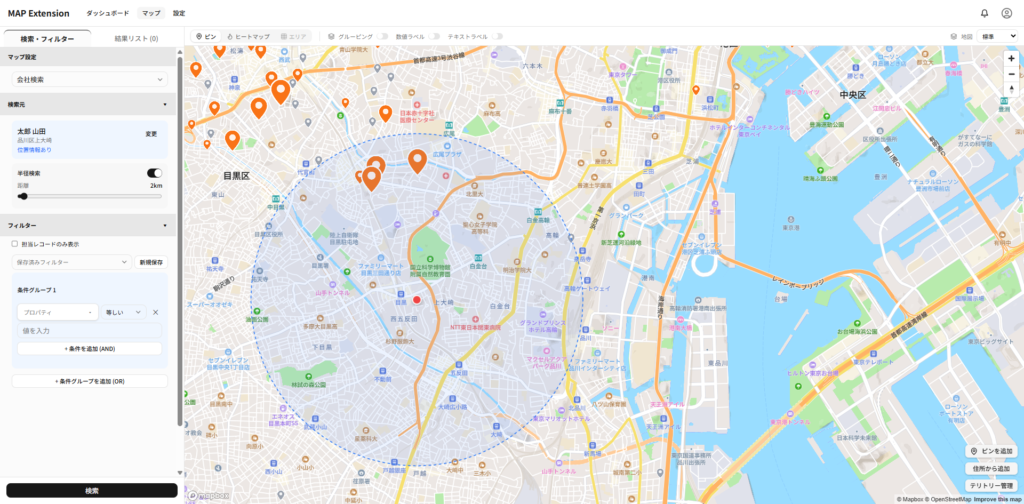The image size is (1024, 504).
Task: Toggle the グルーピング switch
Action: click(x=382, y=37)
